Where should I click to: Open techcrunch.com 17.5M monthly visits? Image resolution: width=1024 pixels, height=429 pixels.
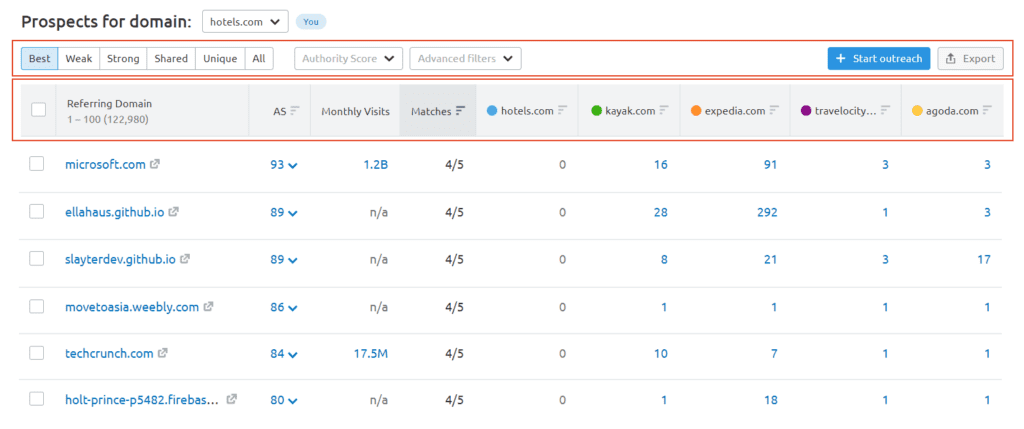[371, 354]
